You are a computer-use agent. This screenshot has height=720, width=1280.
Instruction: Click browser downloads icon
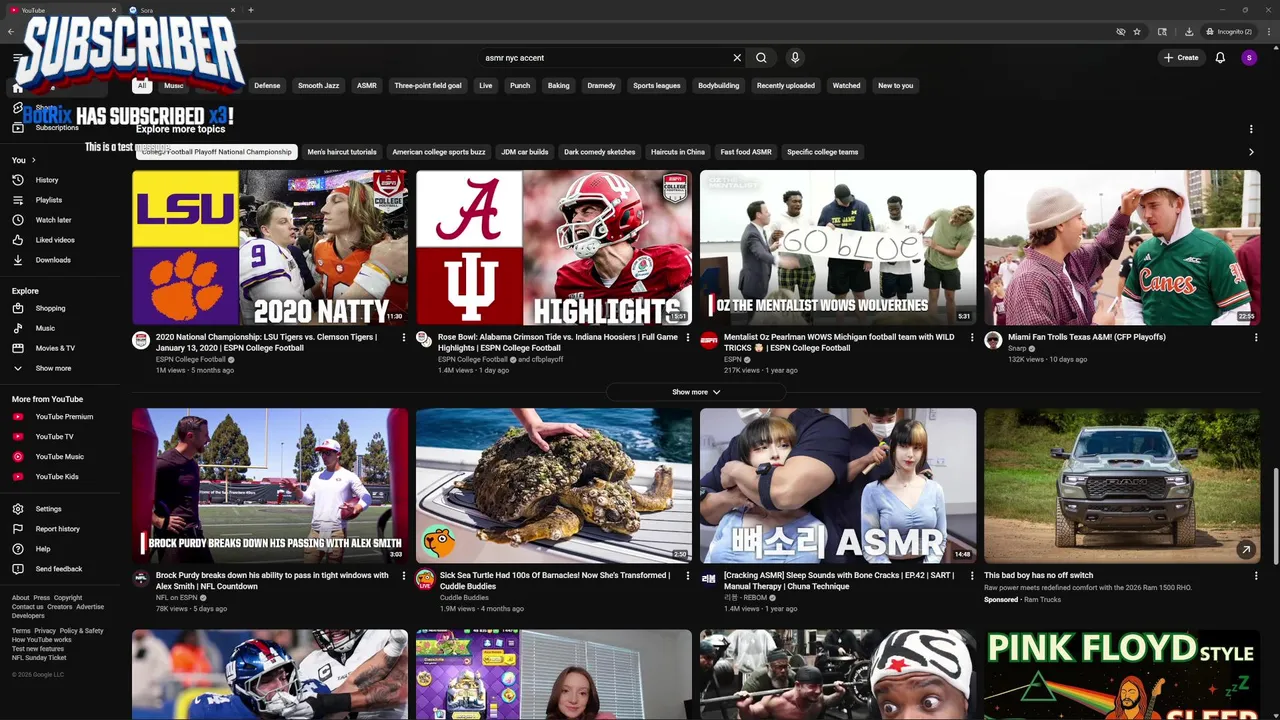[1188, 32]
